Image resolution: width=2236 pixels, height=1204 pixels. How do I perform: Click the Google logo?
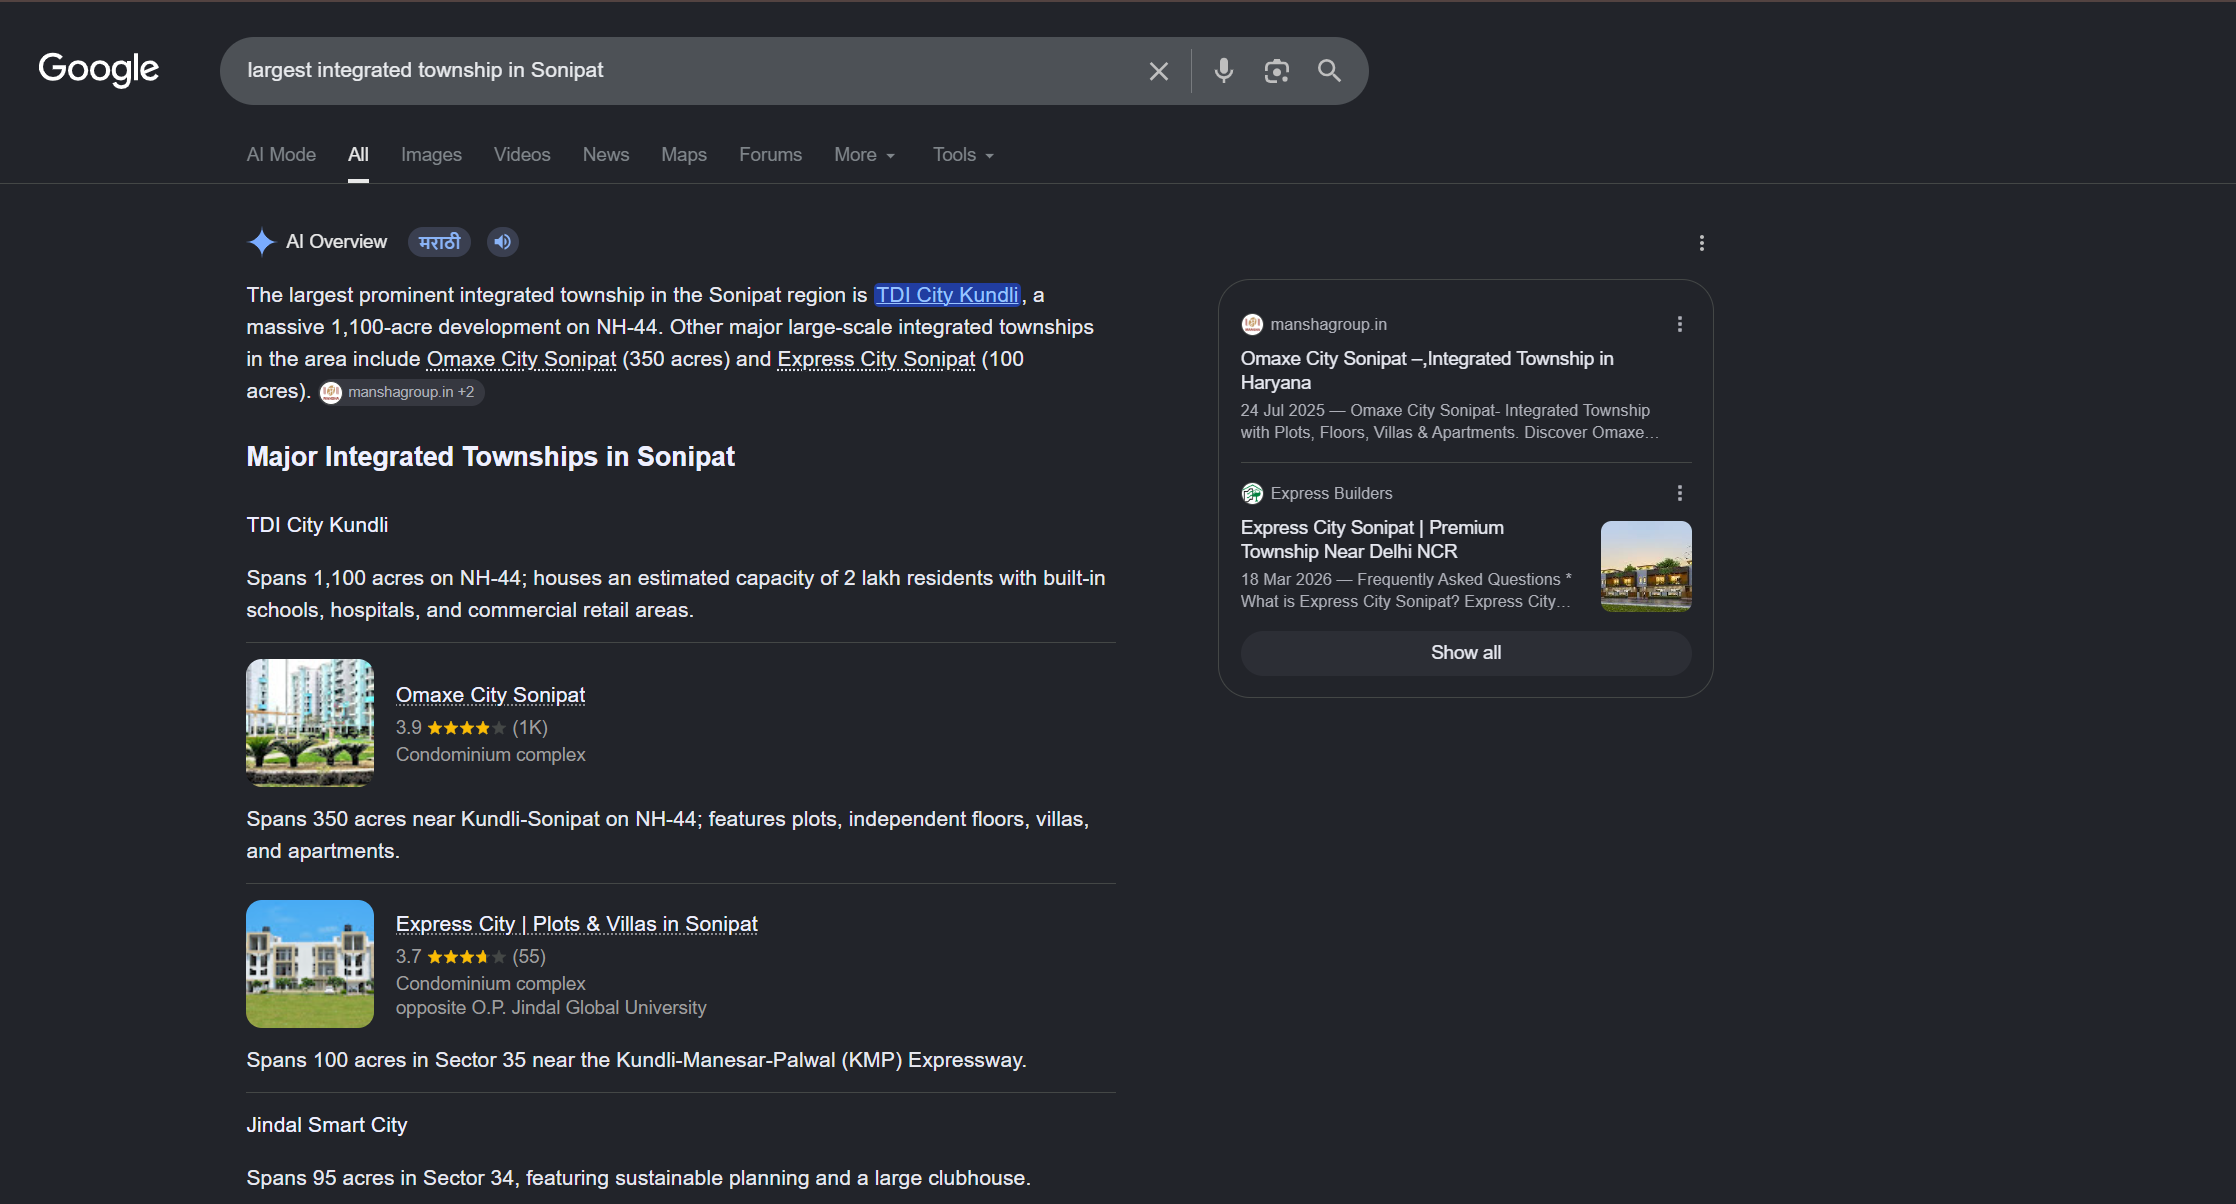click(x=98, y=69)
